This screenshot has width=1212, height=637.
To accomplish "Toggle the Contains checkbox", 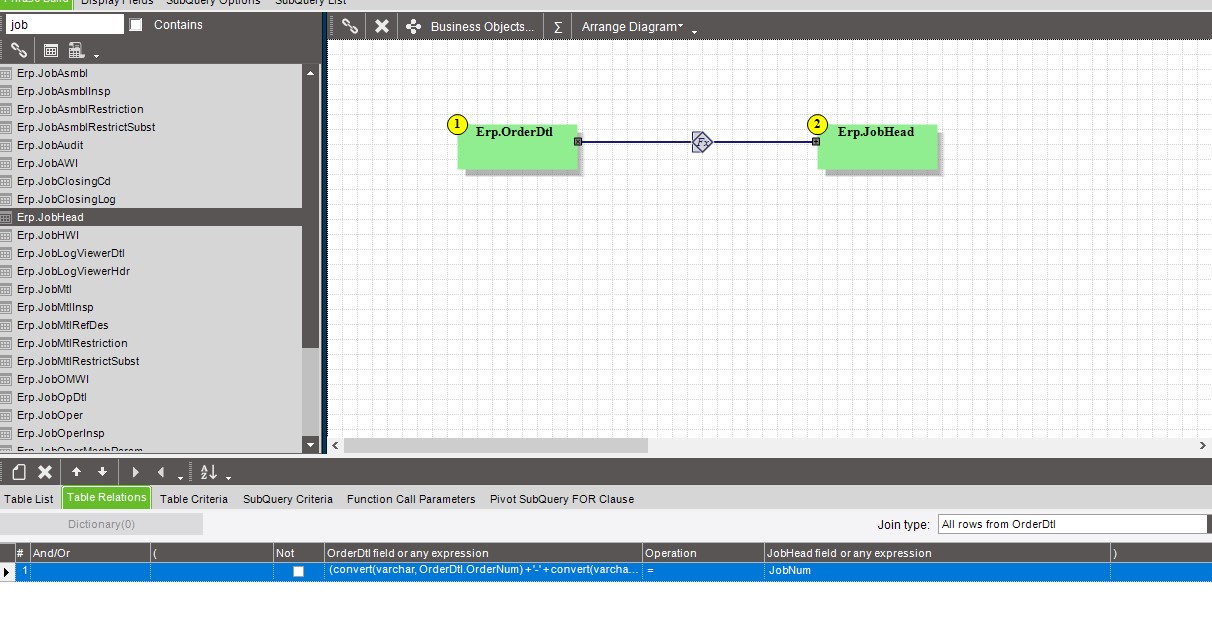I will click(x=136, y=24).
